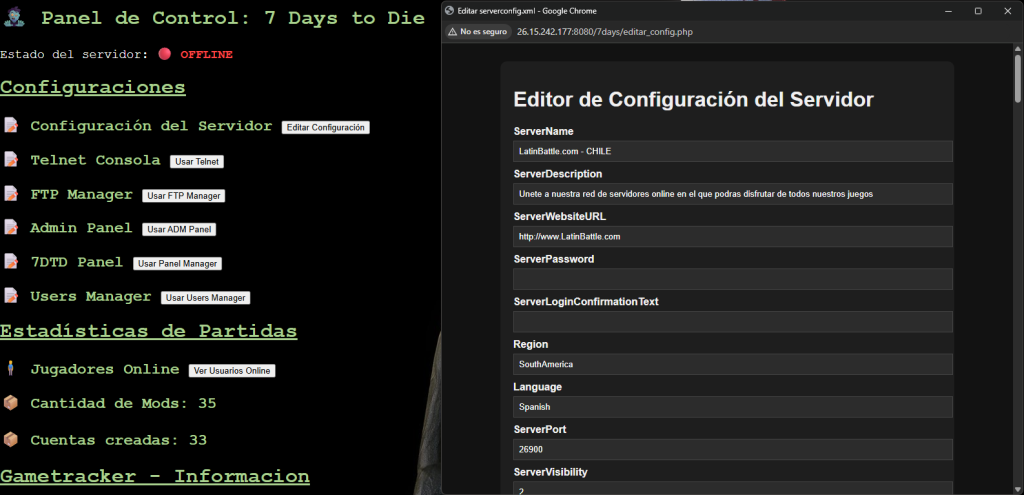Open Usar Users Manager button
The height and width of the screenshot is (495, 1024).
point(206,298)
